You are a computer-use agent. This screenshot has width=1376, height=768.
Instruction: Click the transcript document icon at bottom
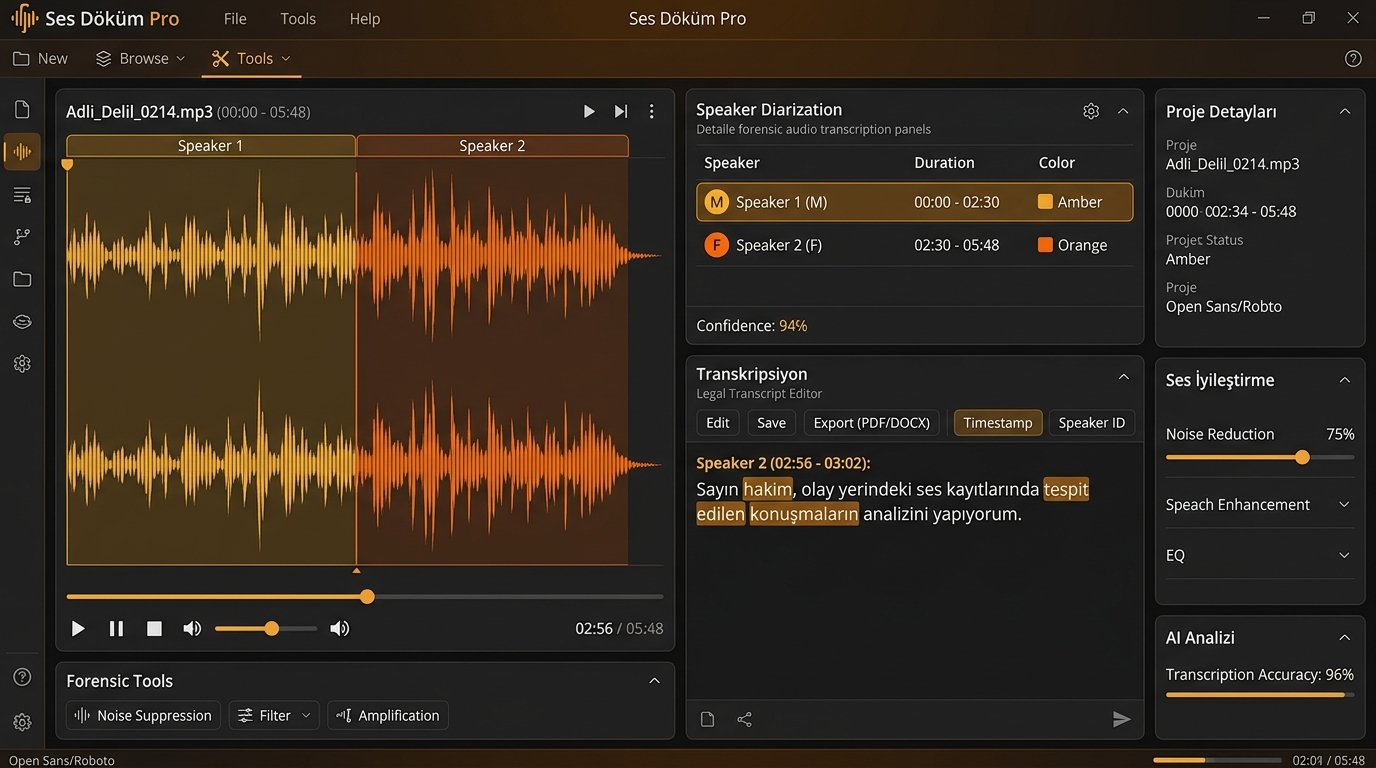coord(708,719)
